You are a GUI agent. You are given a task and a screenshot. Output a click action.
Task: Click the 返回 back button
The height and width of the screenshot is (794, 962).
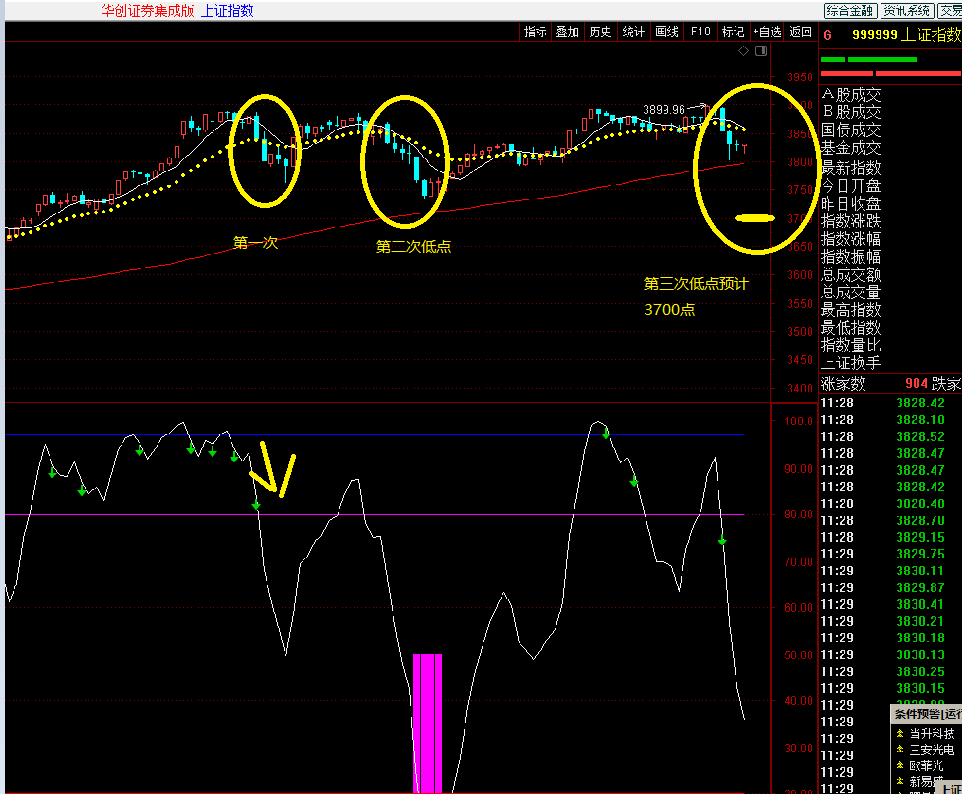tap(800, 32)
